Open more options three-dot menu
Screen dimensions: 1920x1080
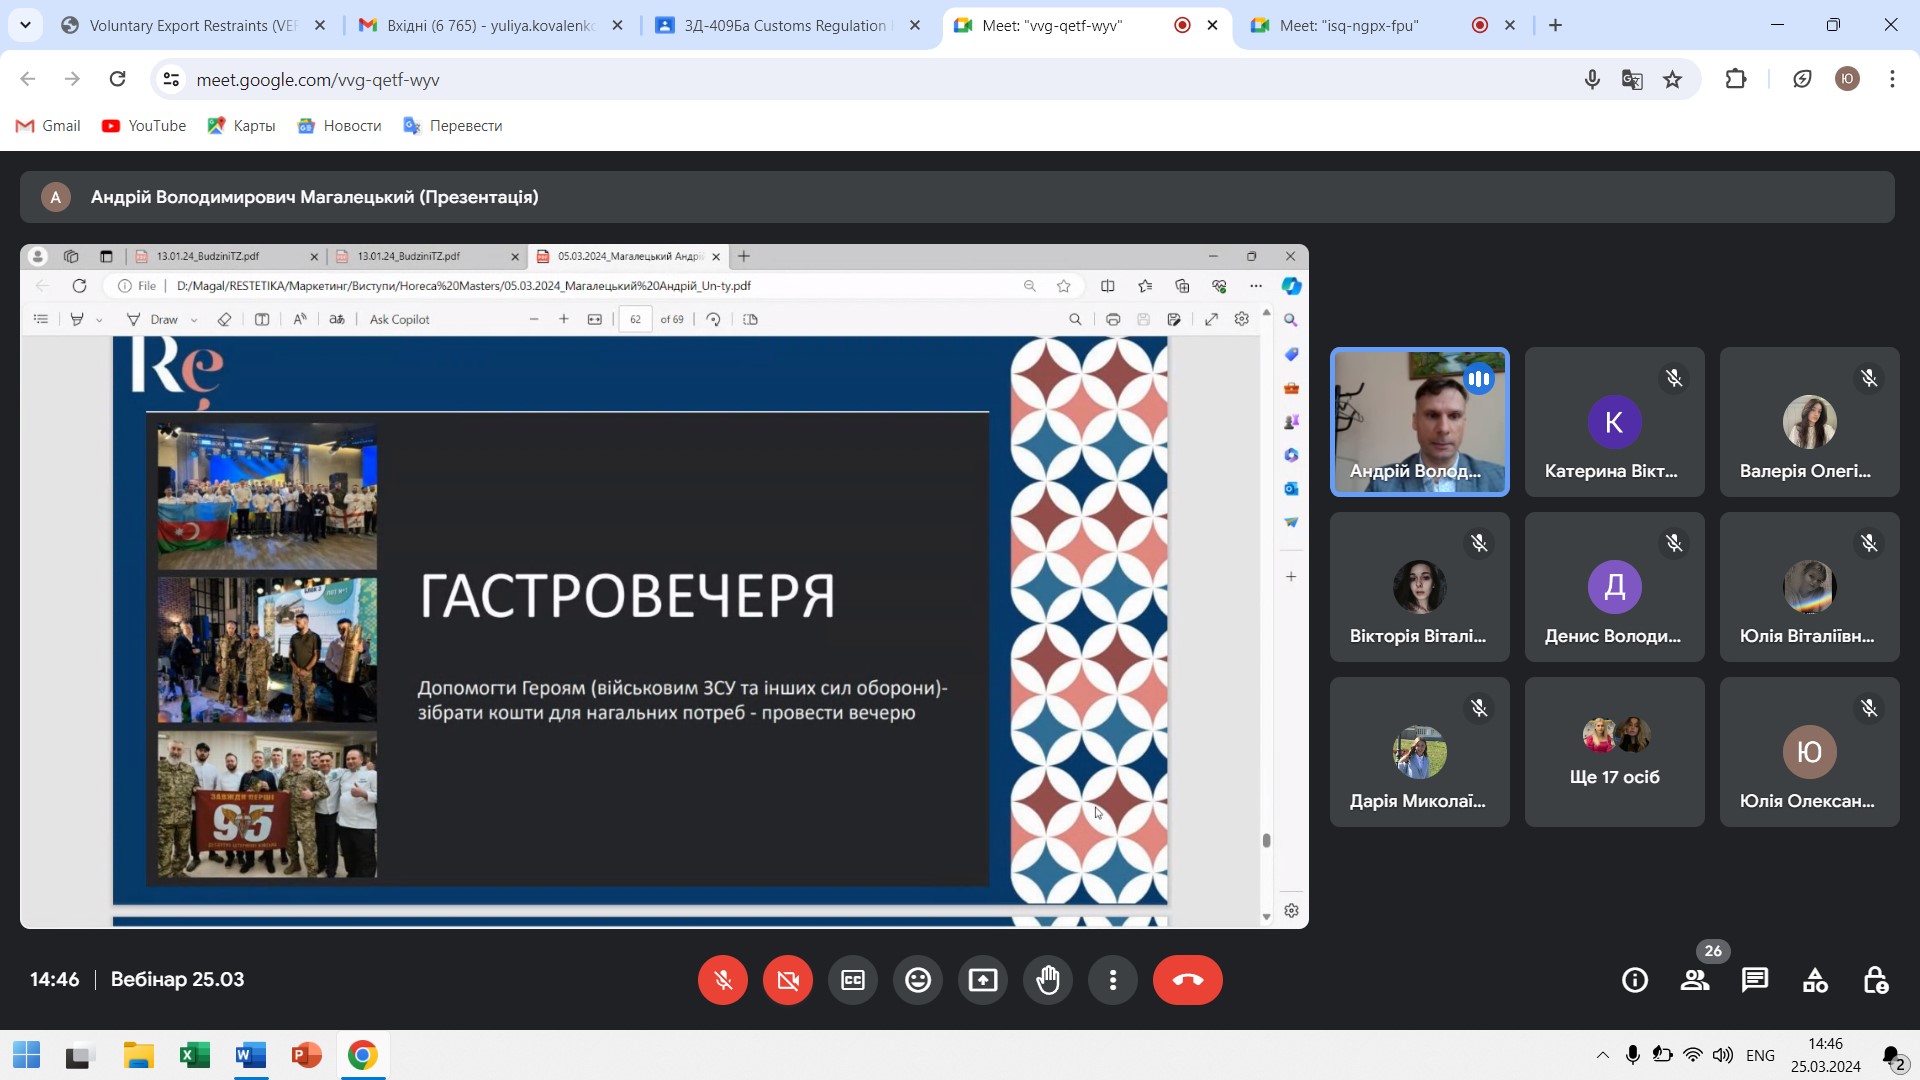(1113, 980)
